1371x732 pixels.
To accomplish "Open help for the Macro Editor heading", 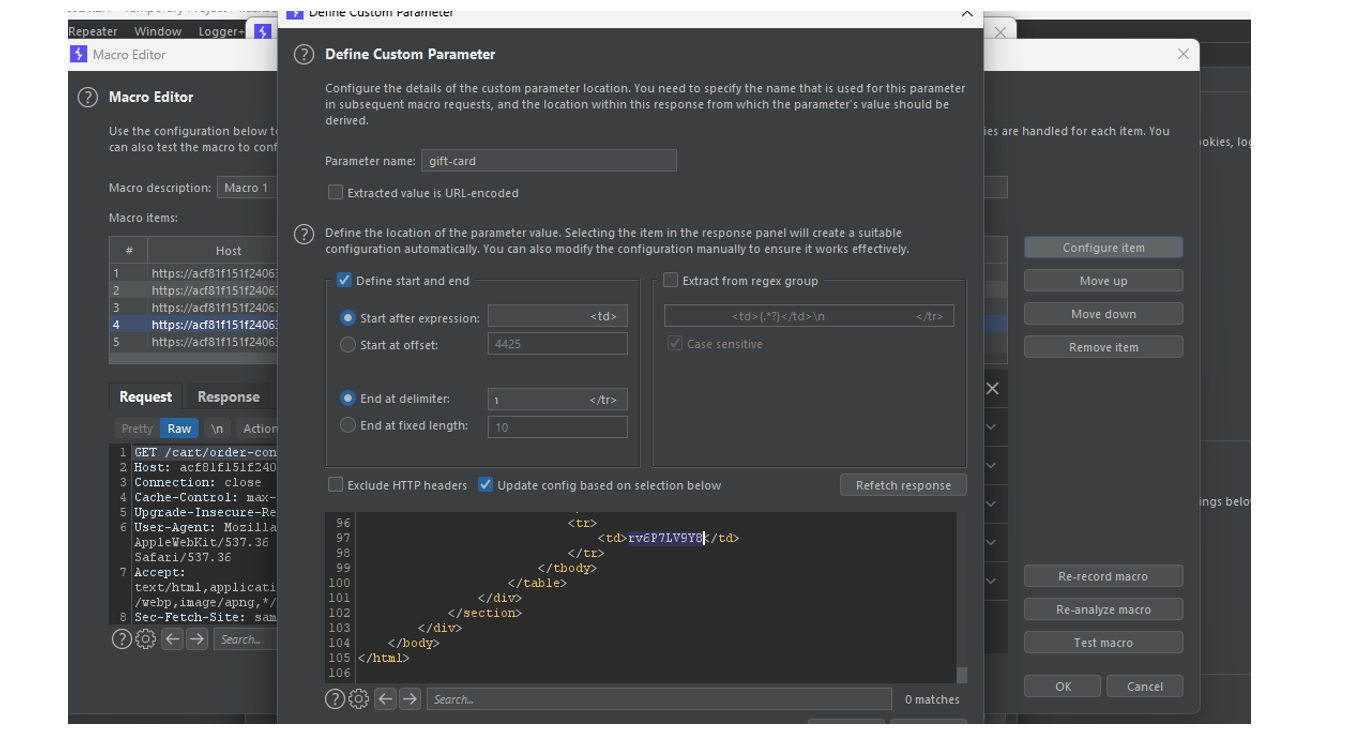I will click(x=88, y=97).
